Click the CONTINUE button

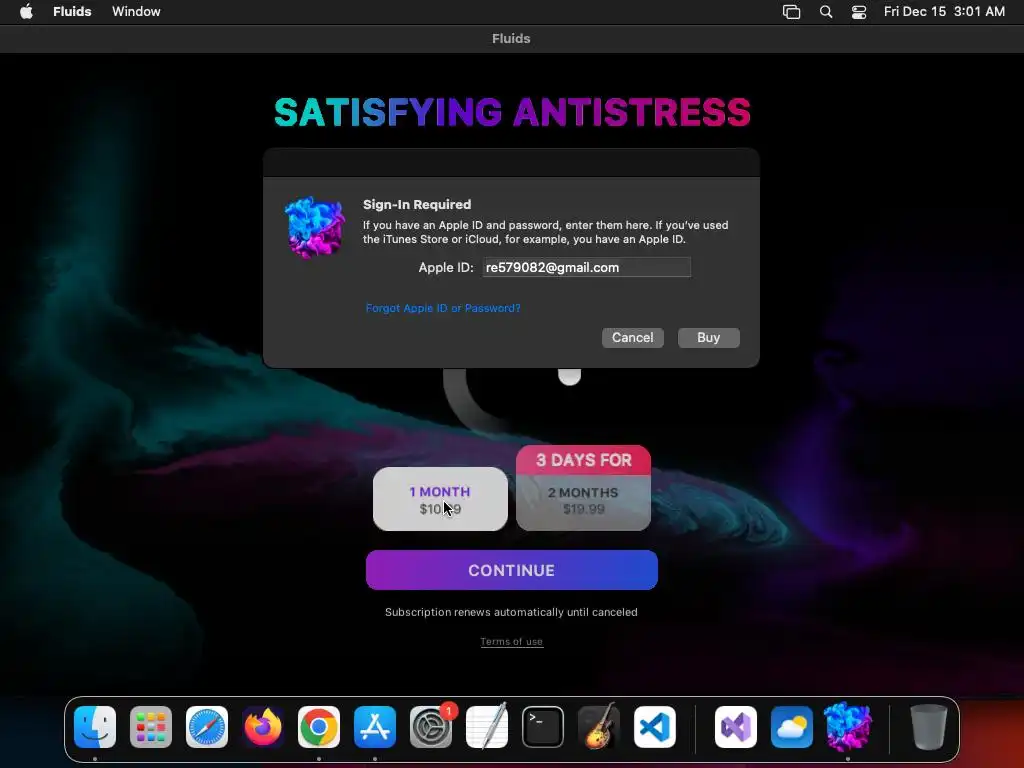click(x=511, y=570)
